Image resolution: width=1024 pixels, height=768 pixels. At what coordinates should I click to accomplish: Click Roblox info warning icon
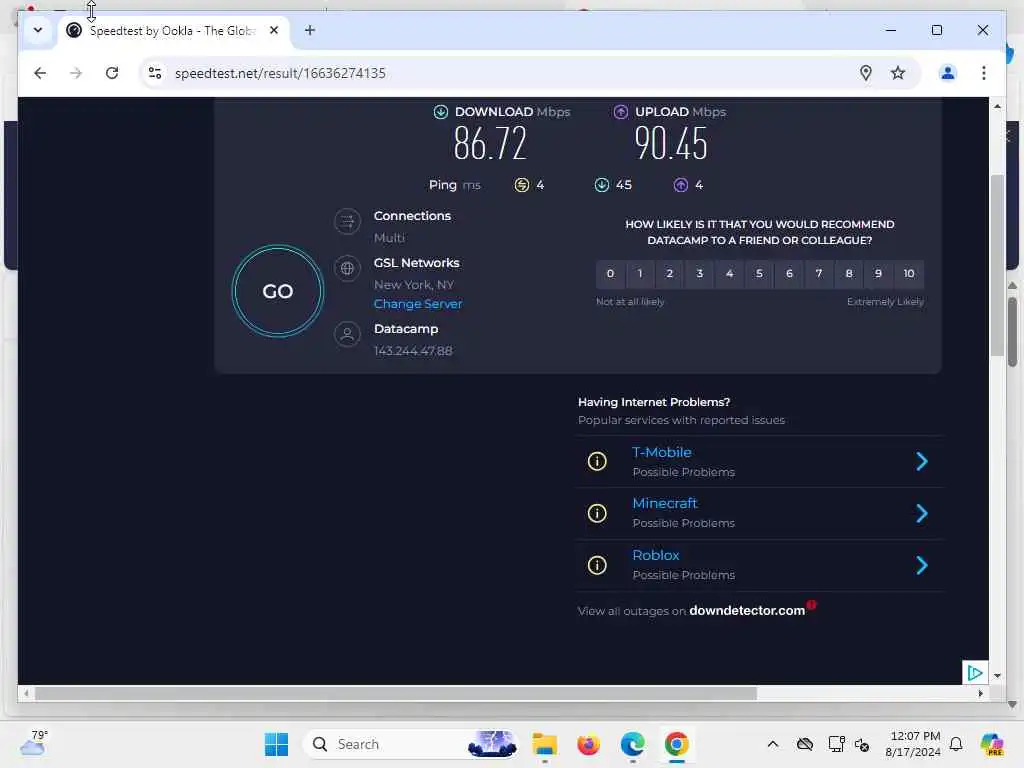point(597,565)
